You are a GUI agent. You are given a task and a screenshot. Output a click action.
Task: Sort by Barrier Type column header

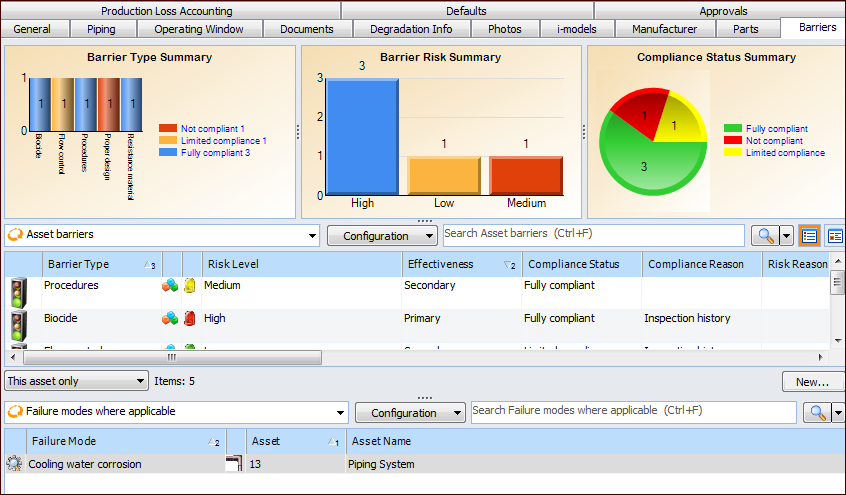point(101,265)
